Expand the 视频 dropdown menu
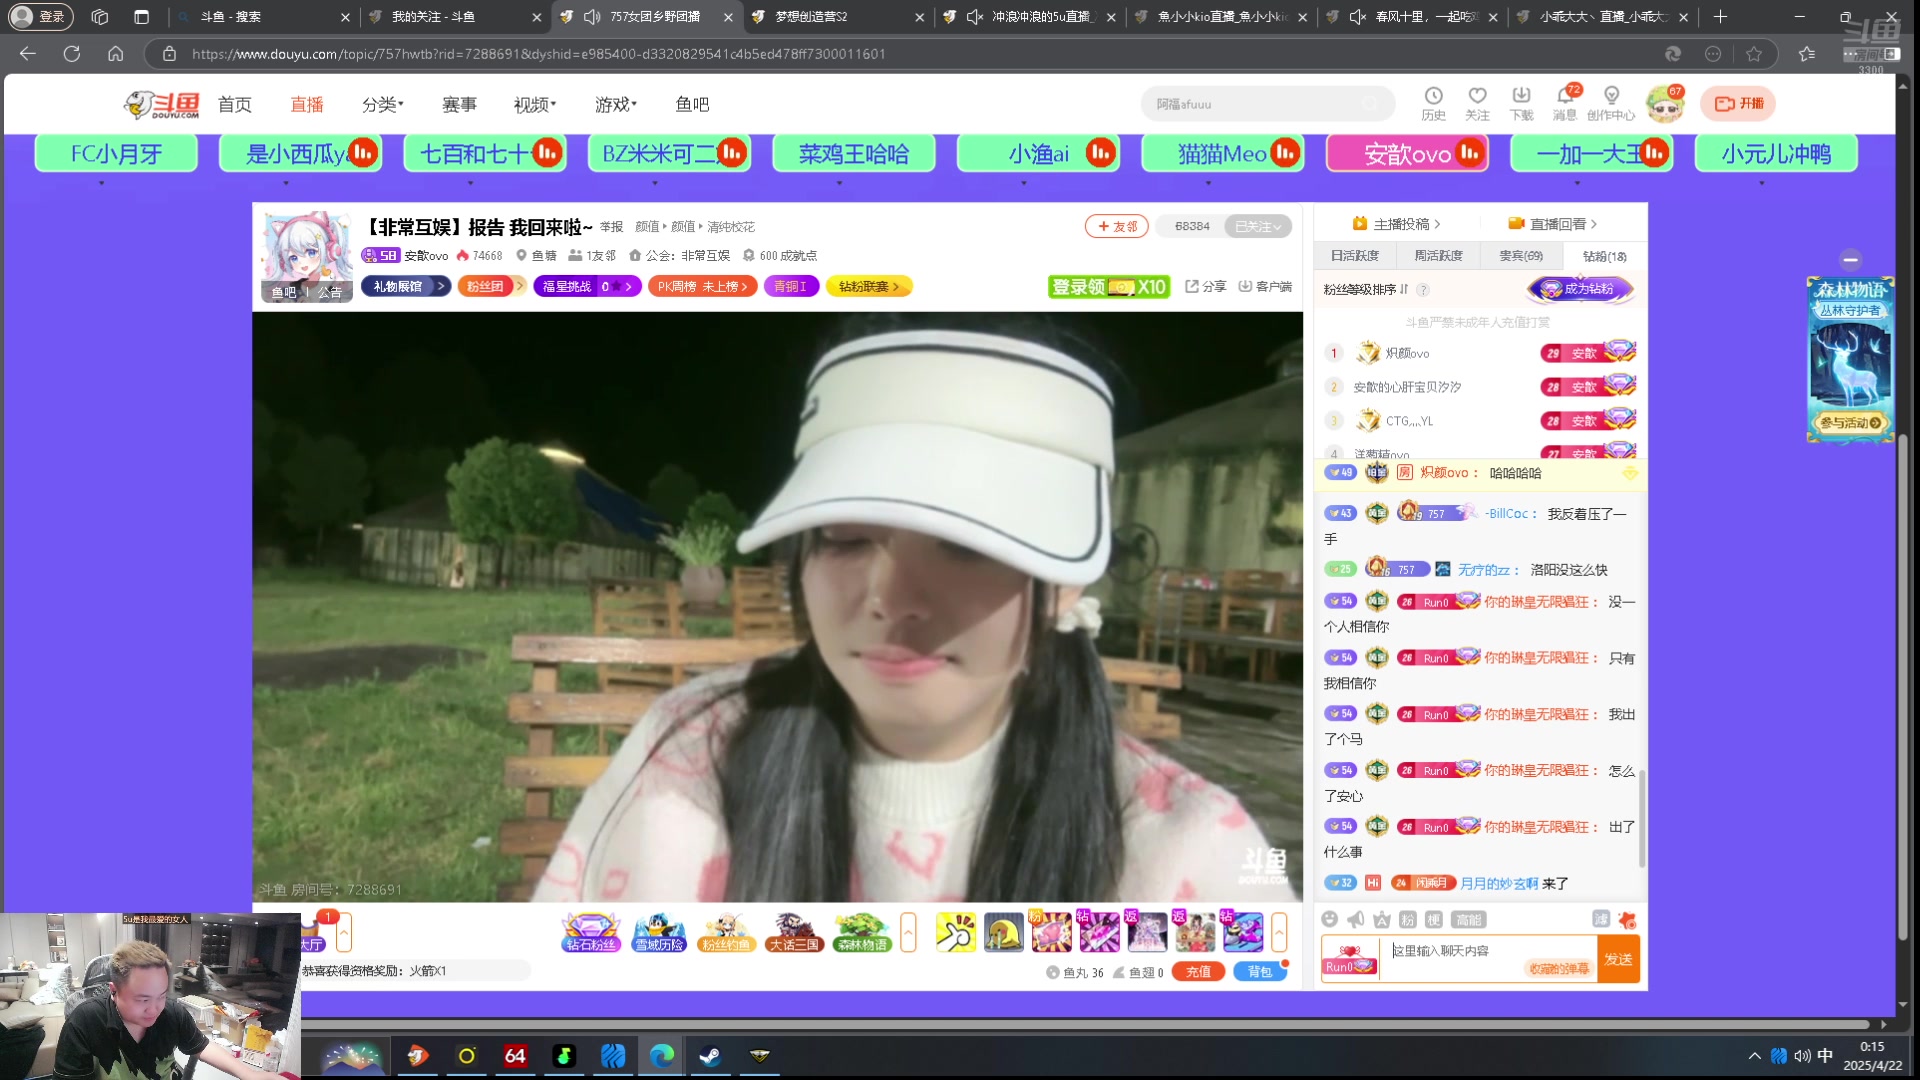 pyautogui.click(x=535, y=104)
